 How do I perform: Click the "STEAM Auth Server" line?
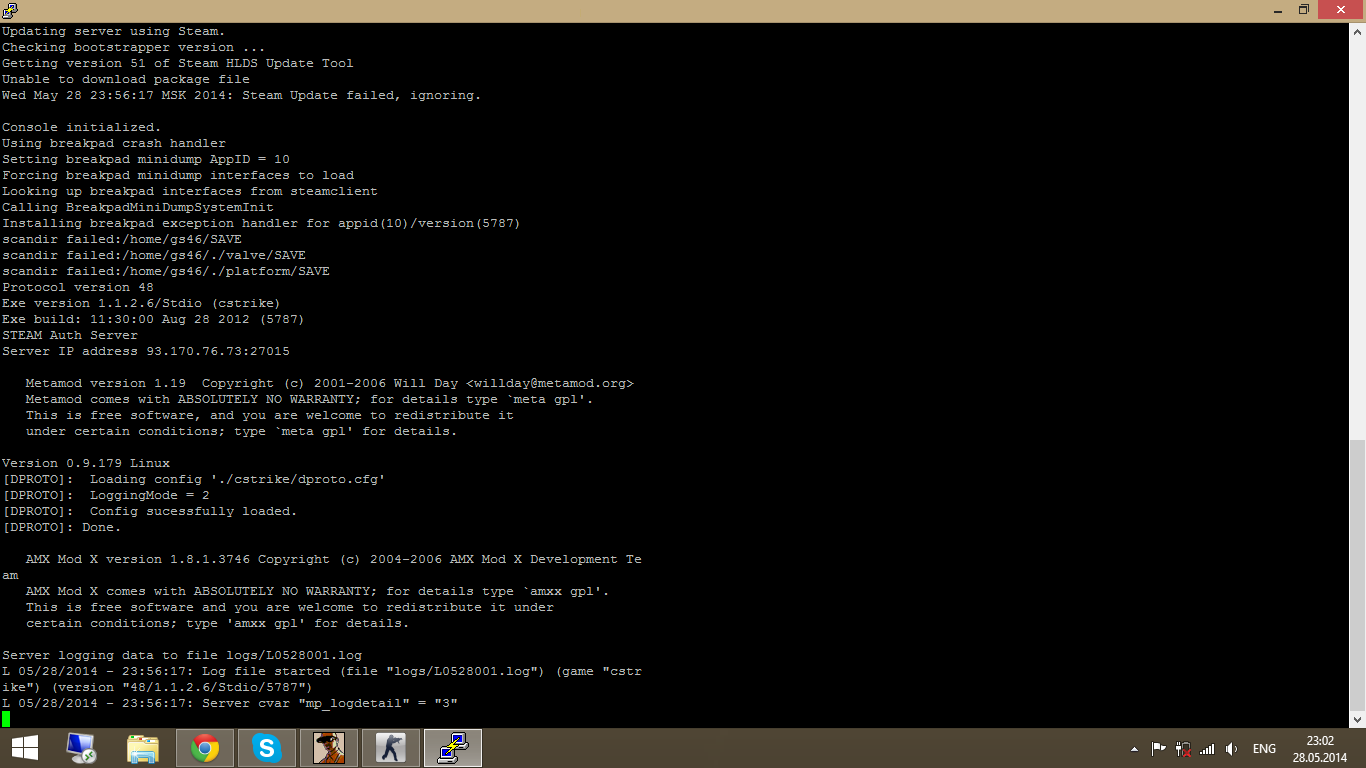(70, 335)
